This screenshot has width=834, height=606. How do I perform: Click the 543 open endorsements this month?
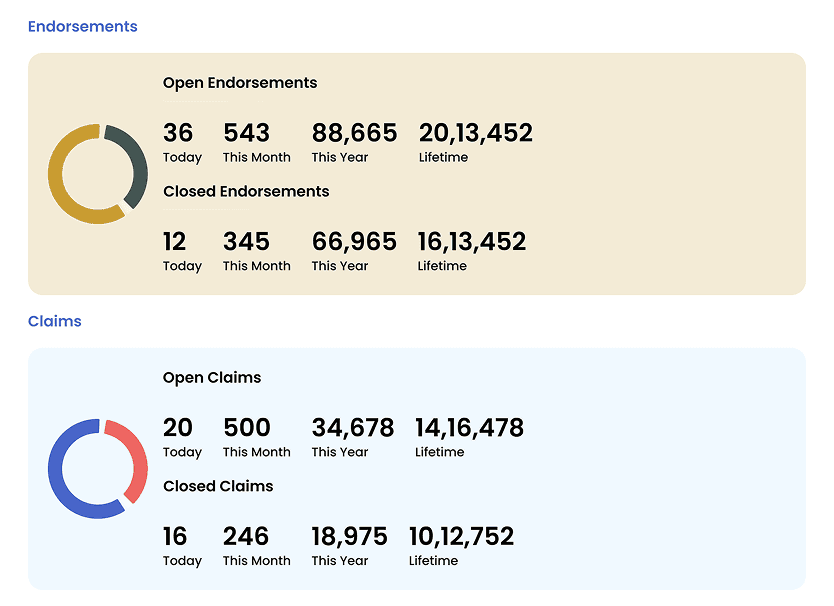(246, 133)
